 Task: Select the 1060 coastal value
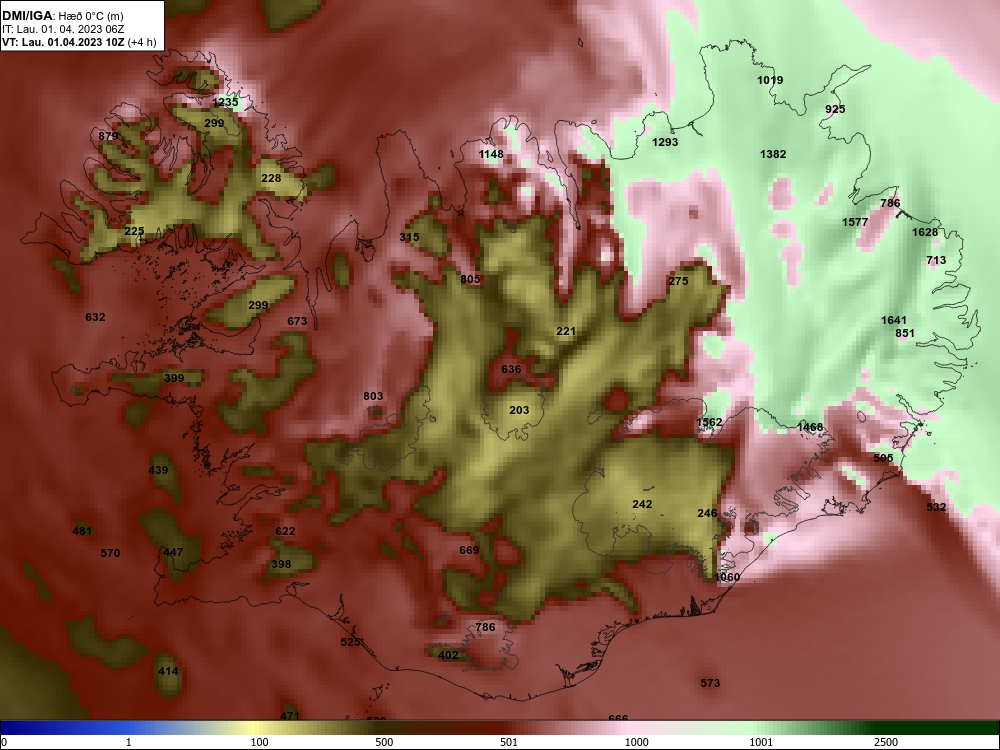(x=727, y=577)
